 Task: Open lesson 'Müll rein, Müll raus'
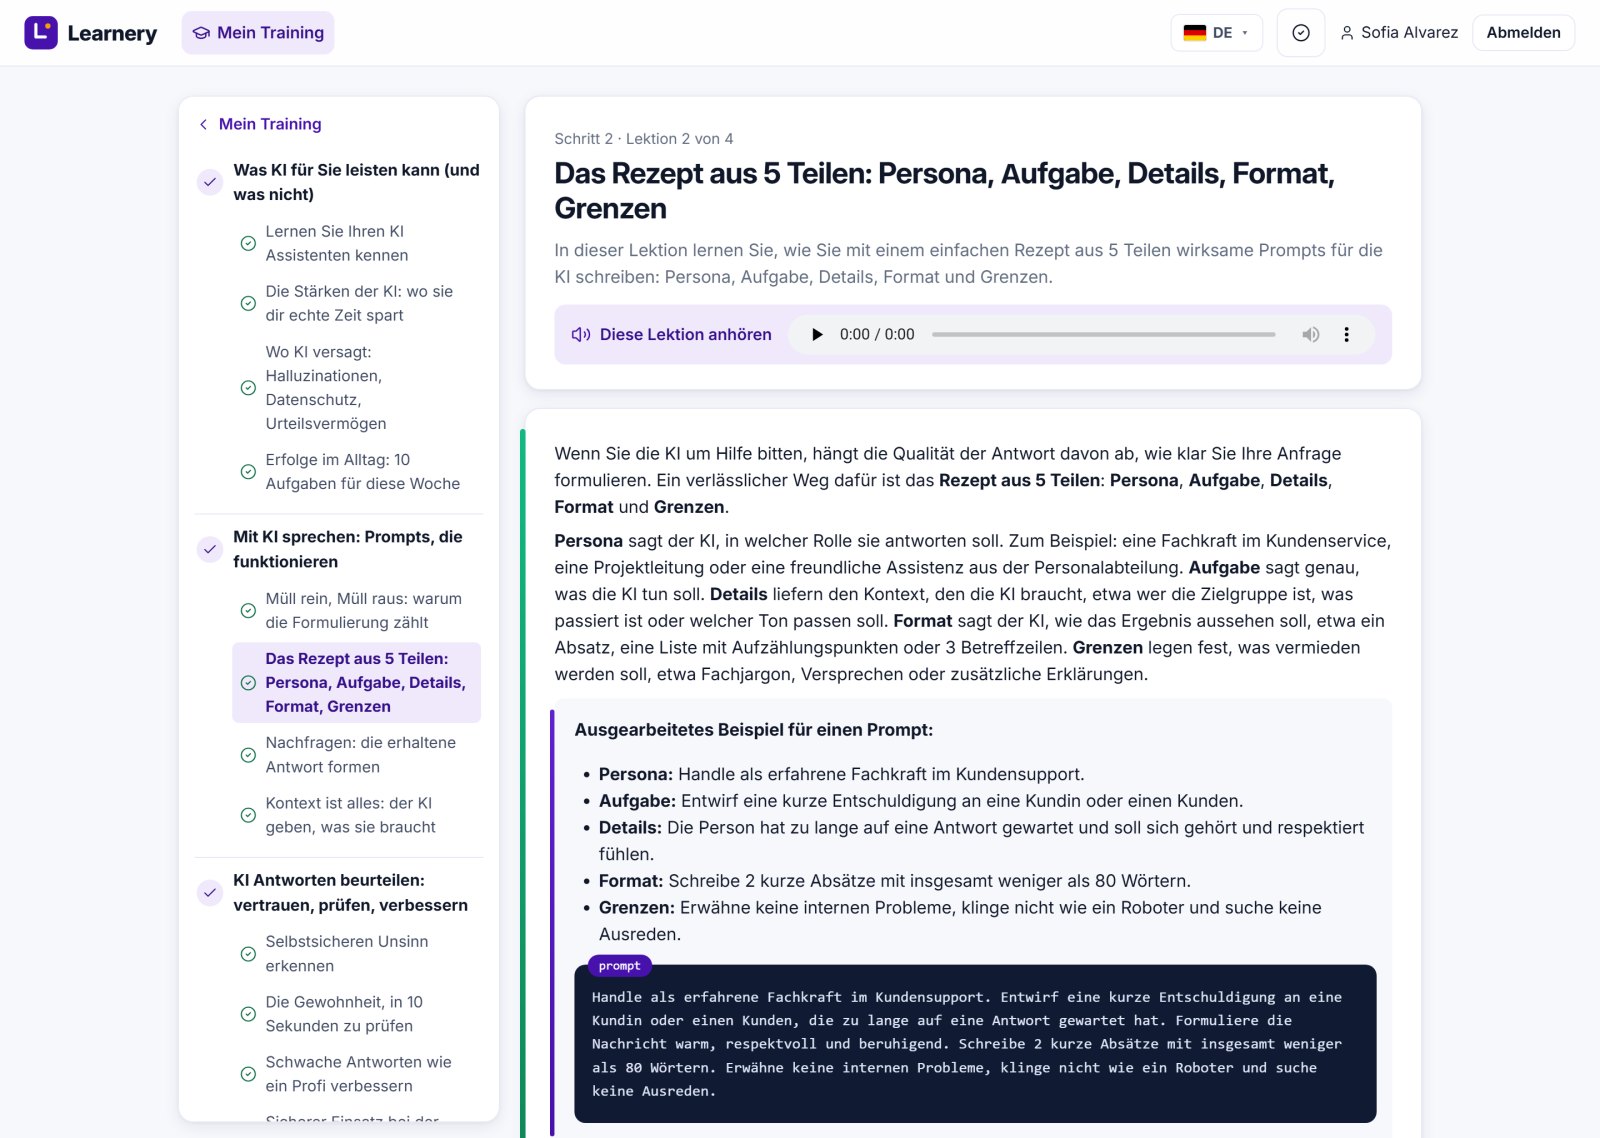(357, 610)
